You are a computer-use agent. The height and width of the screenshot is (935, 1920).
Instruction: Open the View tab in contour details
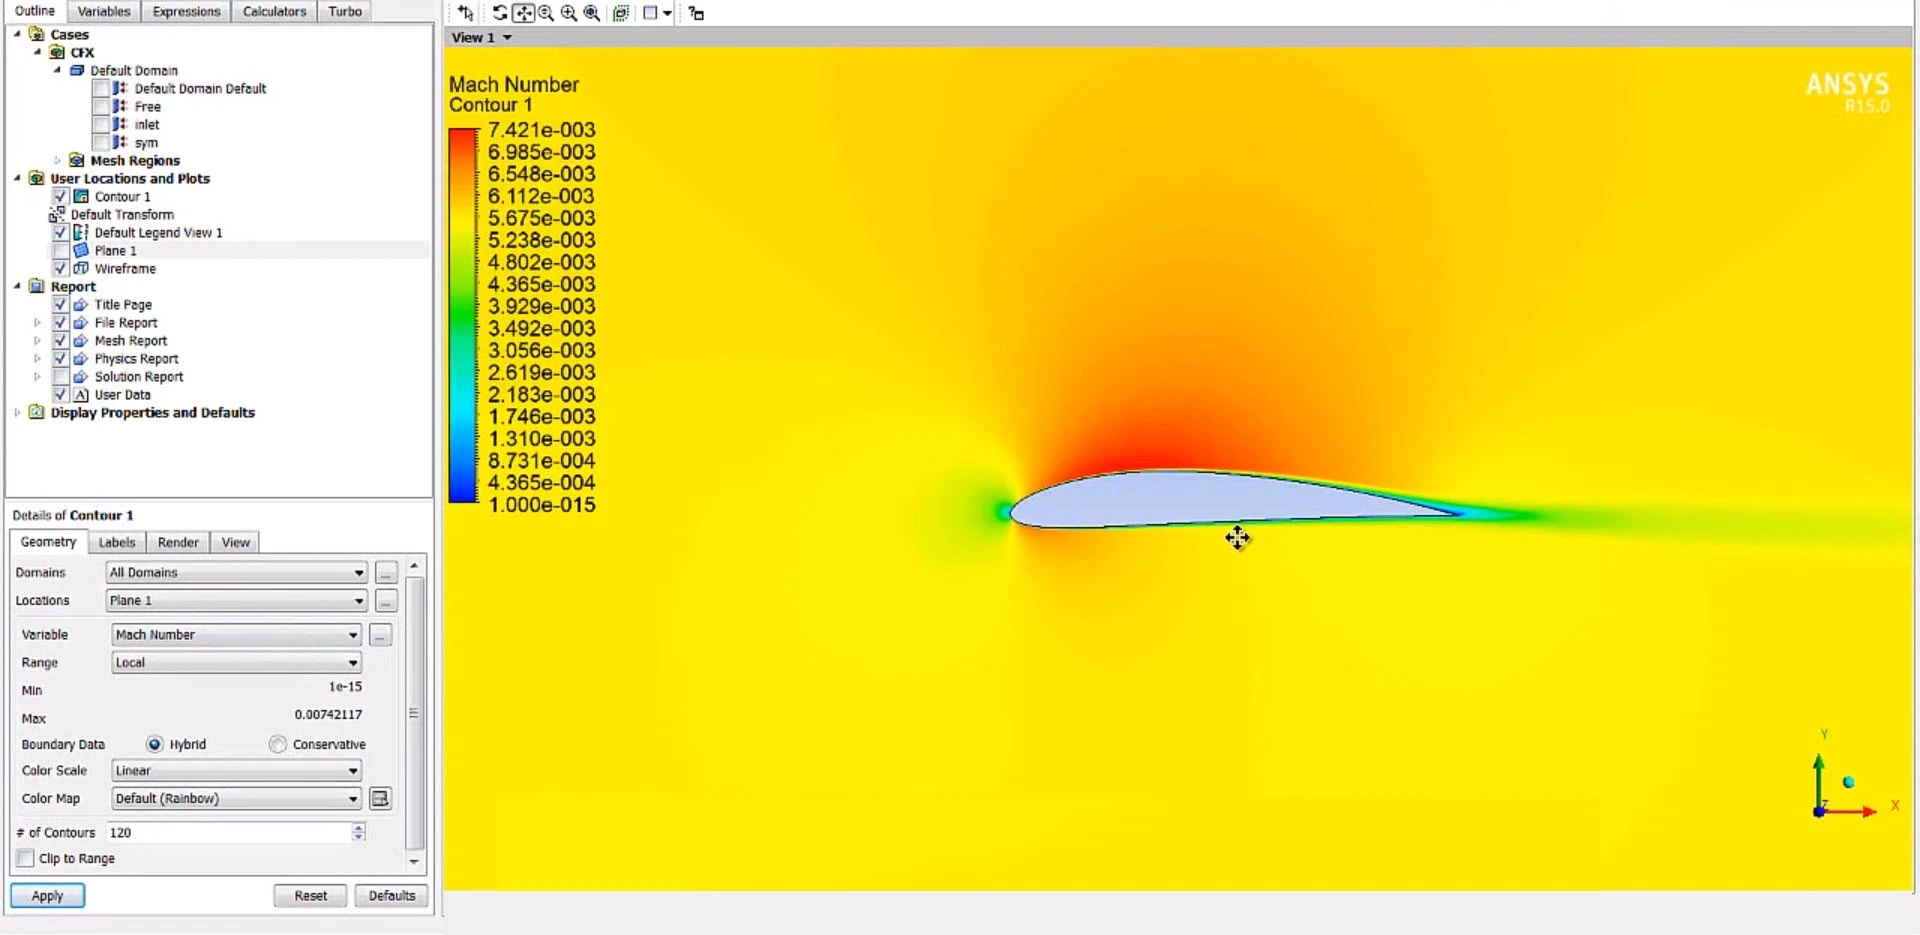pos(236,542)
